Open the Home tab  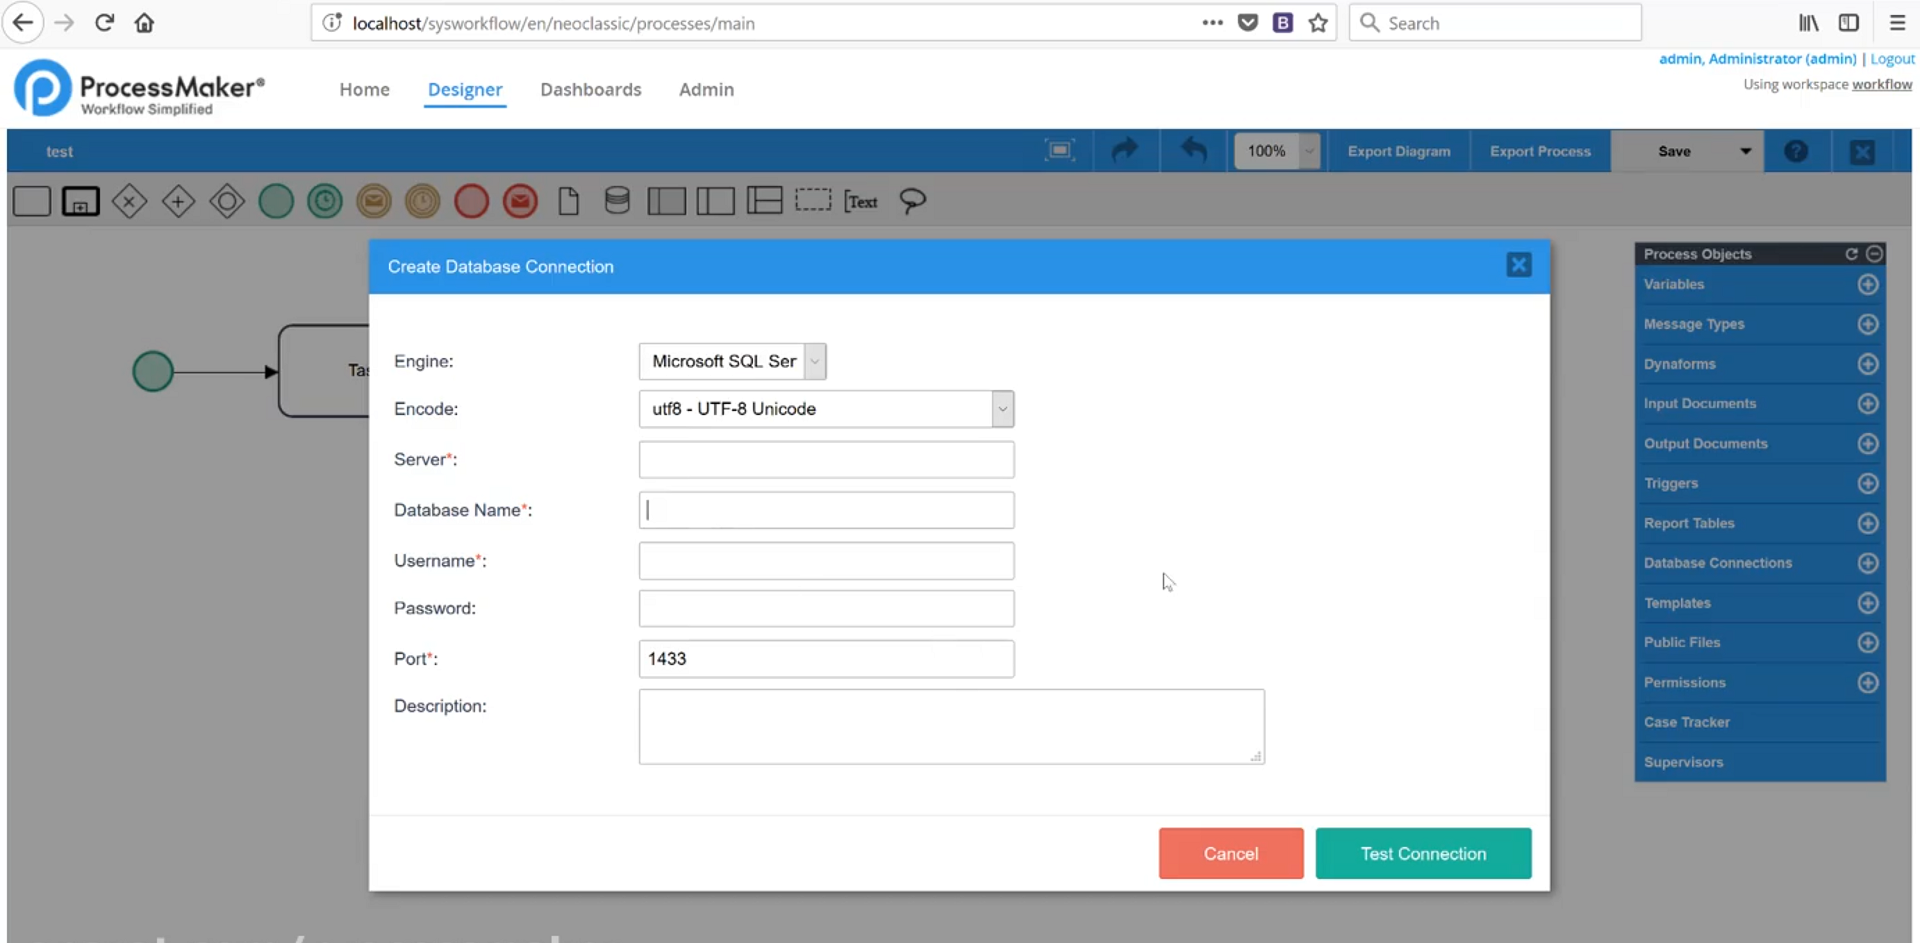point(364,89)
